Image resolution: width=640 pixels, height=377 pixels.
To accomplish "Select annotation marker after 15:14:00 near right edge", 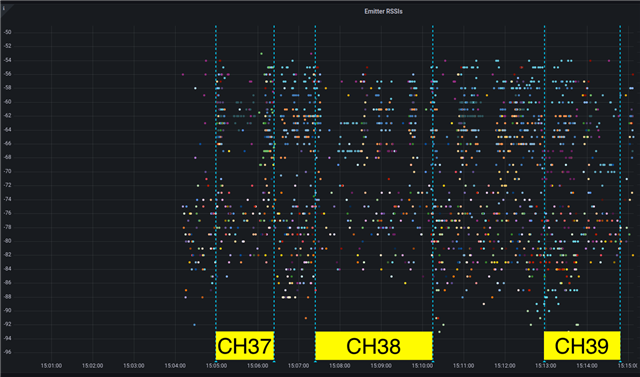I will 620,361.
